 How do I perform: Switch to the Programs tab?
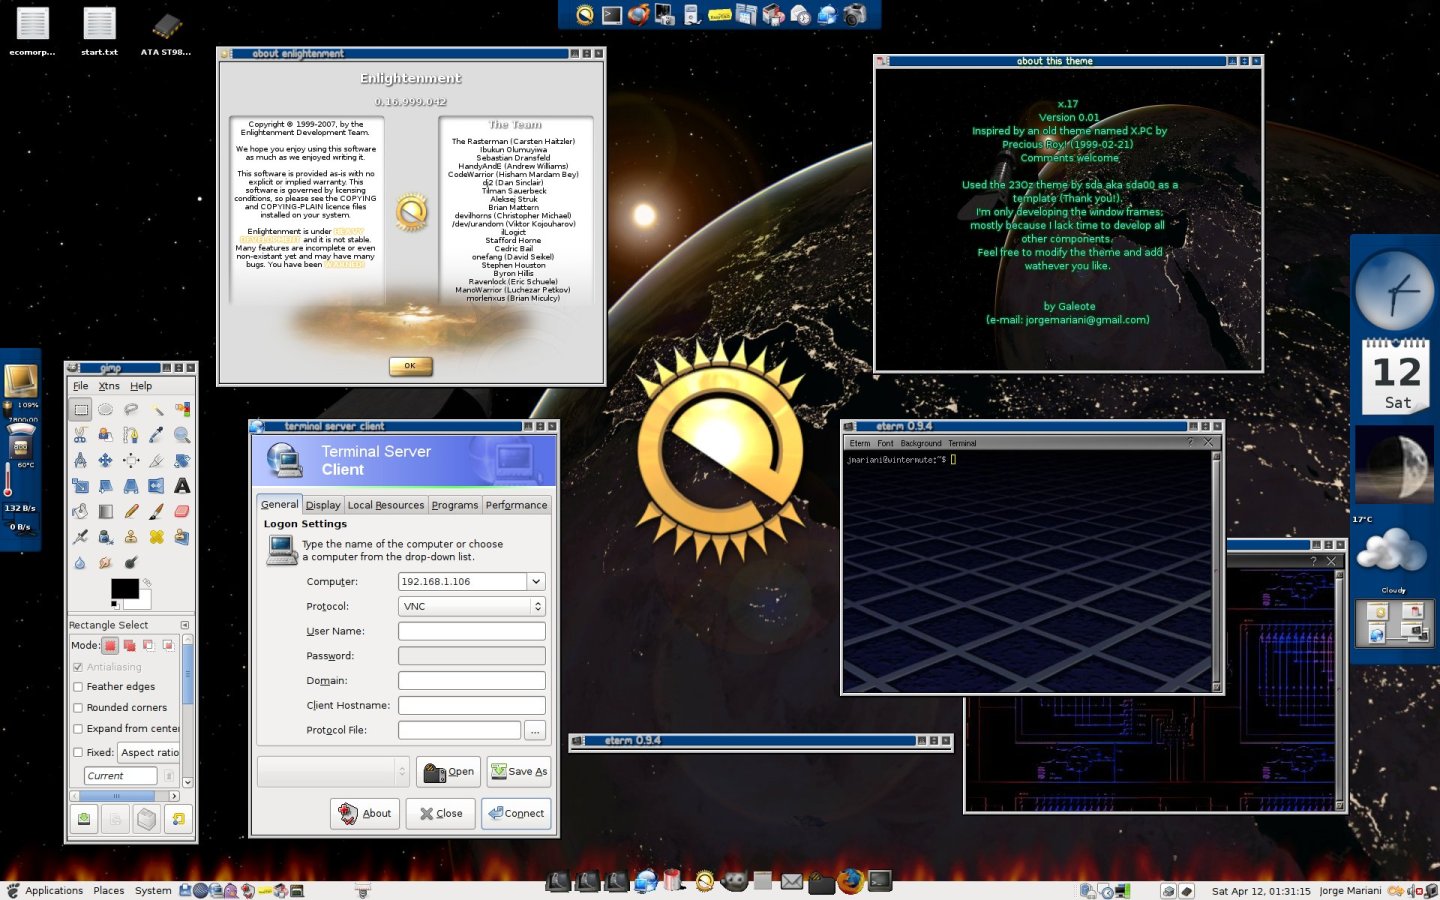tap(455, 505)
